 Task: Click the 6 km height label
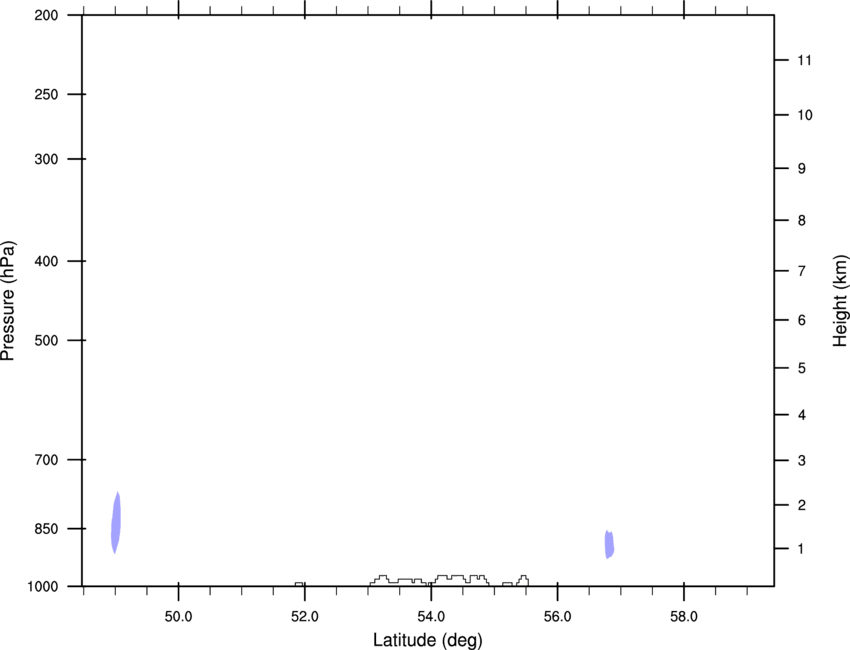[802, 320]
